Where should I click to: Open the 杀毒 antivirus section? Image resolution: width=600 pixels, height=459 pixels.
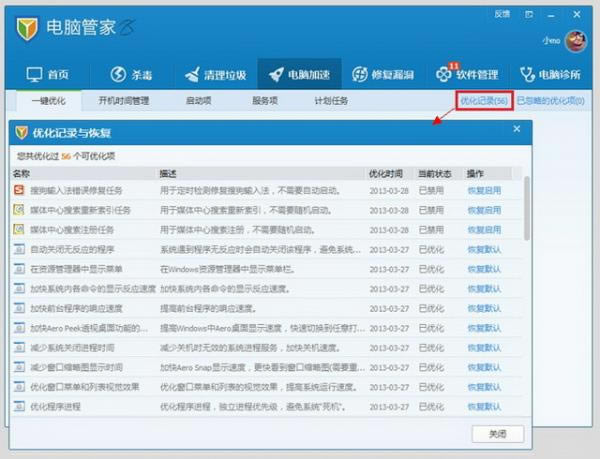[131, 74]
